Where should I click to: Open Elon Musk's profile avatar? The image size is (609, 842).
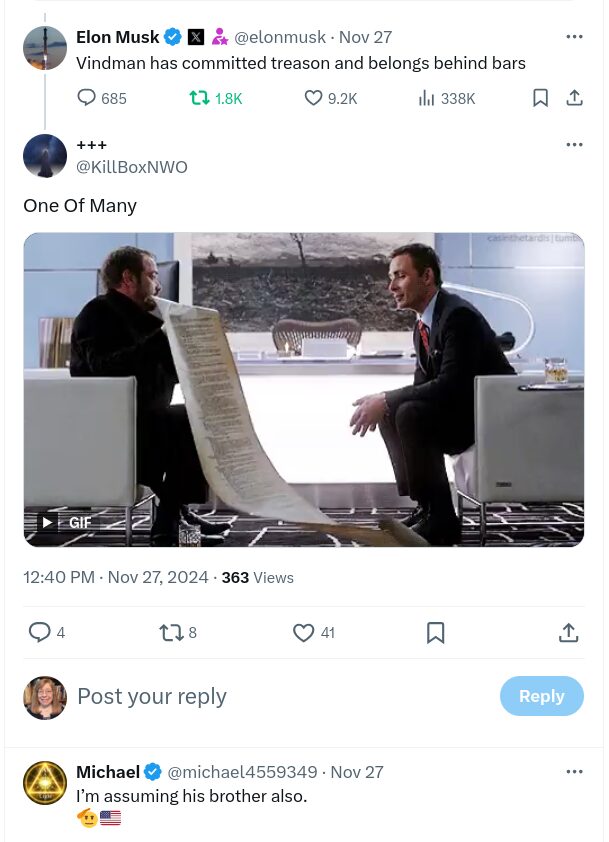[45, 48]
